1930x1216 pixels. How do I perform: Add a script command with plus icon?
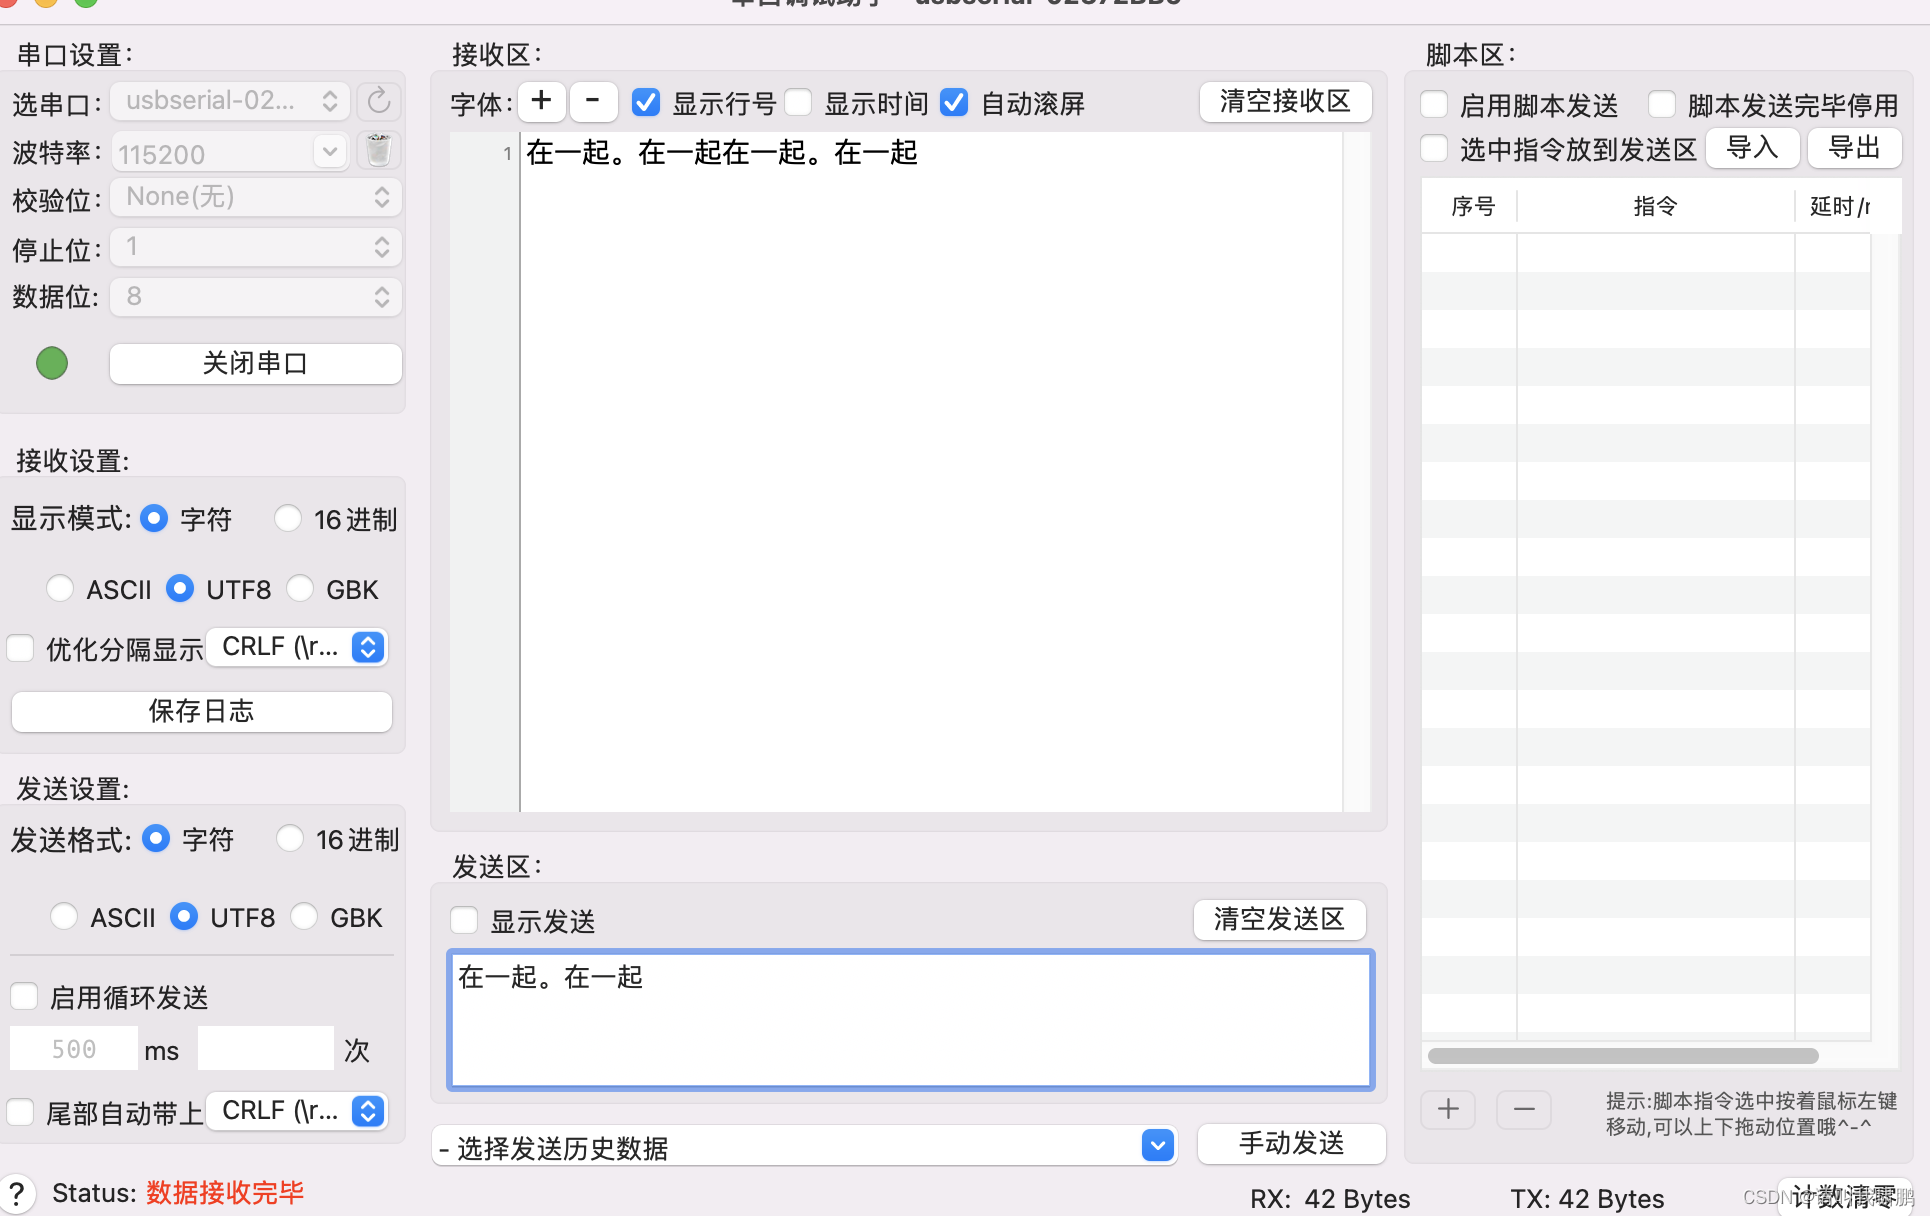(x=1447, y=1109)
